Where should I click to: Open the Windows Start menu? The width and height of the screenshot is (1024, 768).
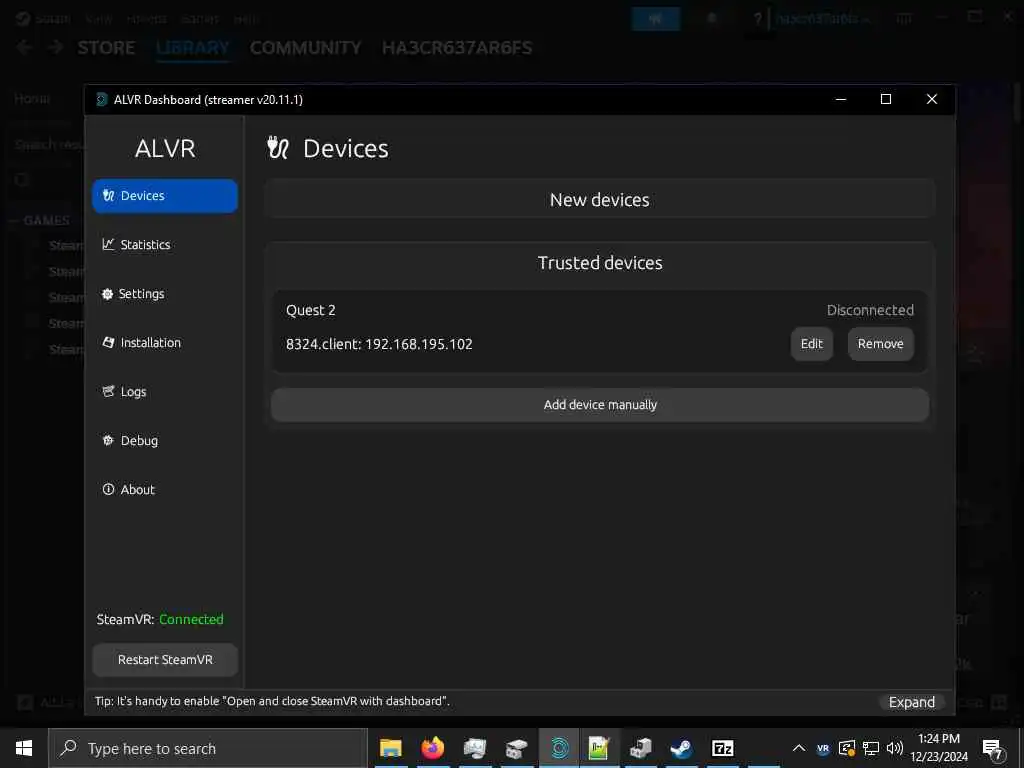click(x=24, y=748)
